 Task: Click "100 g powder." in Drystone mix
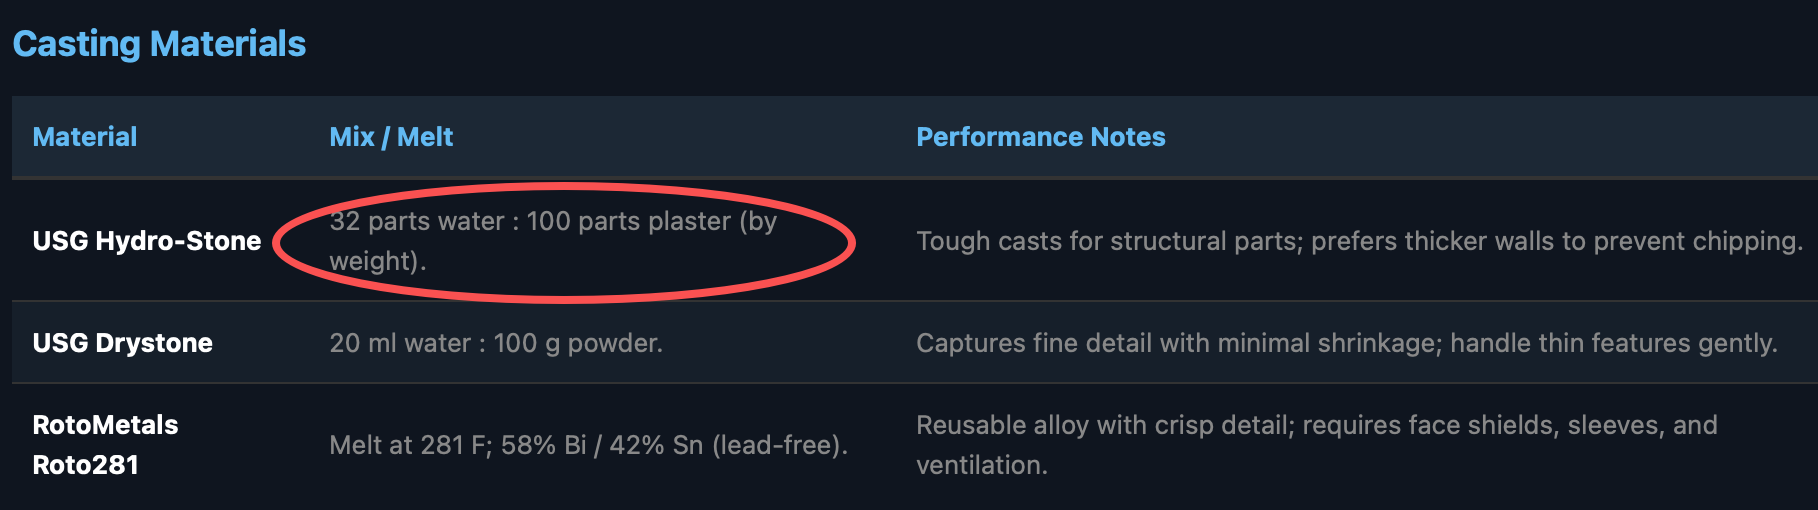578,343
